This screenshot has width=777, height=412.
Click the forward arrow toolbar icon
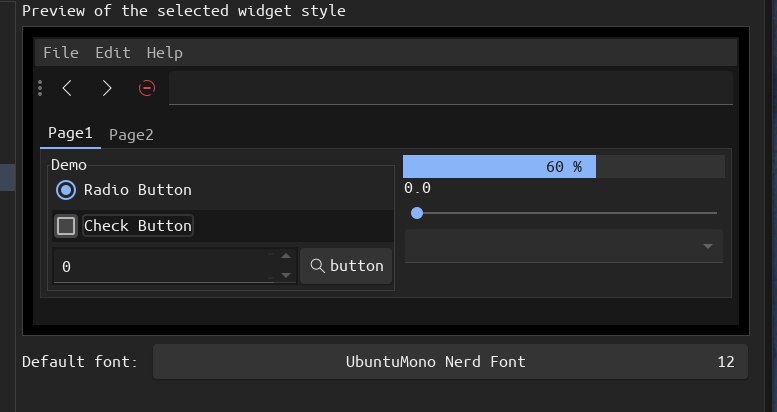(107, 88)
